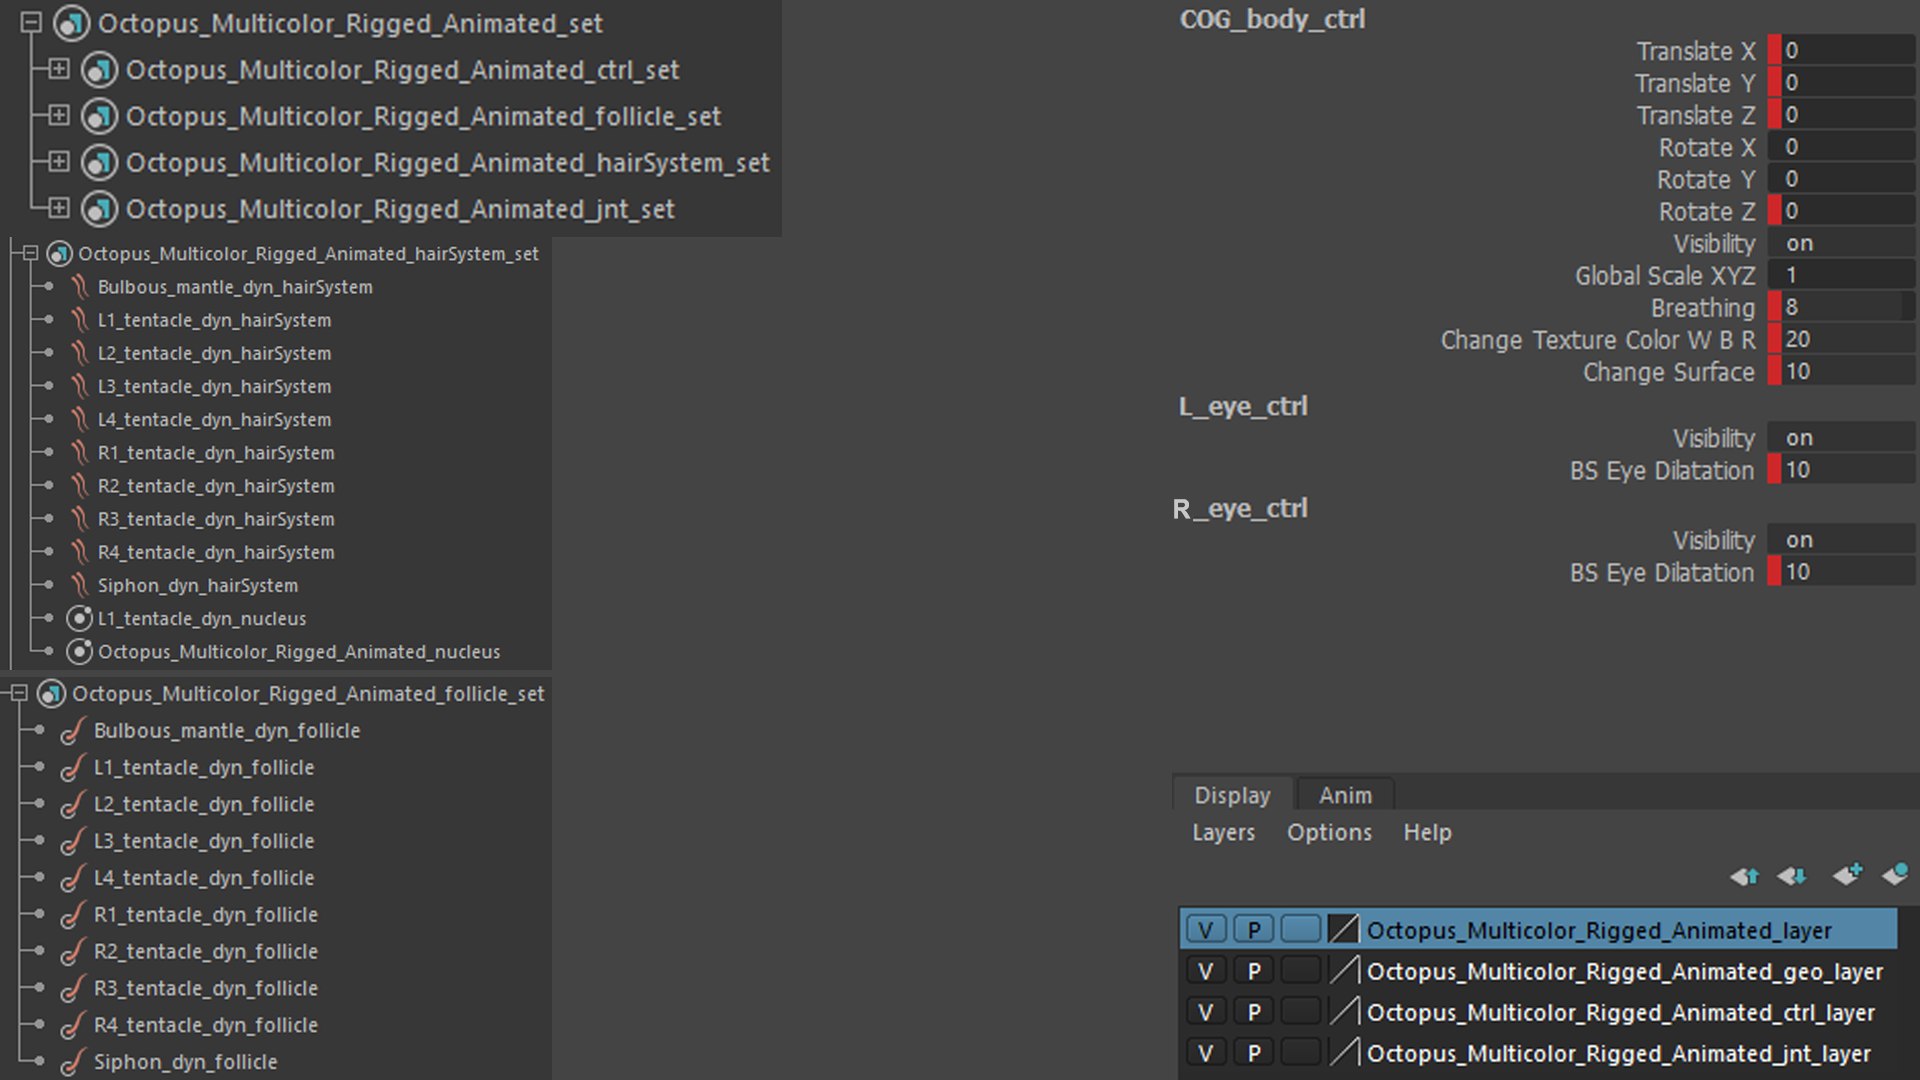Click the COG_body_ctrl Visibility on field

(x=1841, y=243)
